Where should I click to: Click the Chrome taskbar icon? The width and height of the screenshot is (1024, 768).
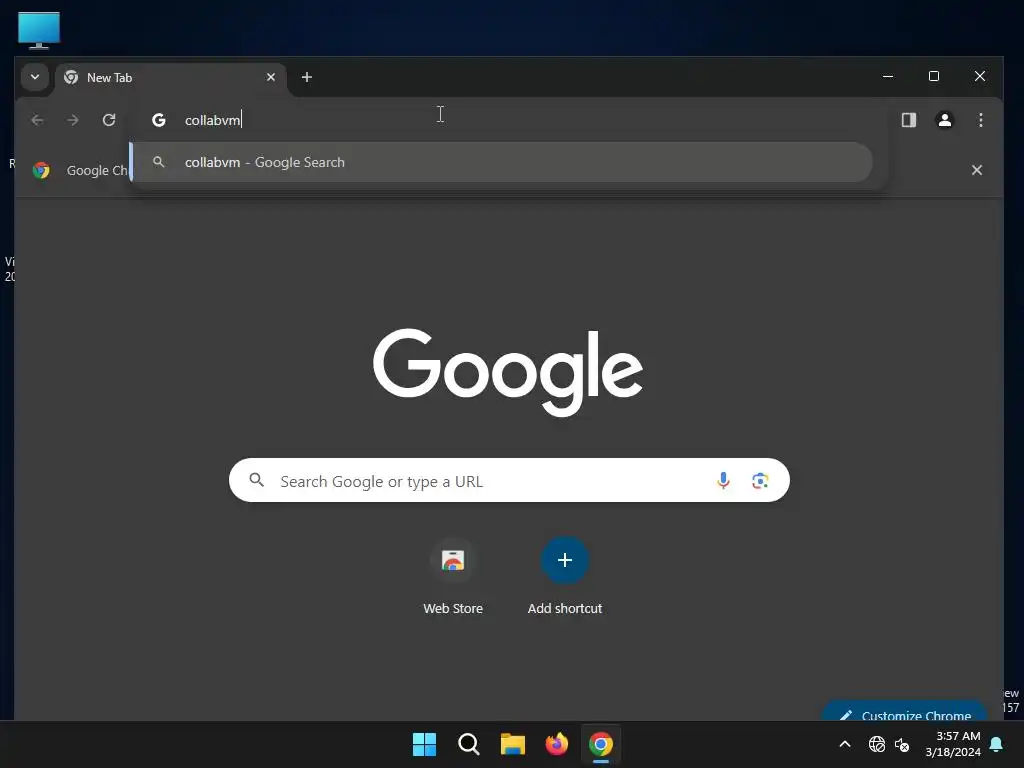click(601, 744)
